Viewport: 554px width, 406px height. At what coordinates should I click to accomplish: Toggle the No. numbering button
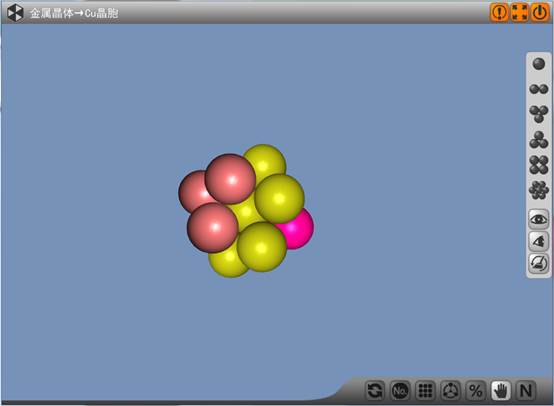400,391
